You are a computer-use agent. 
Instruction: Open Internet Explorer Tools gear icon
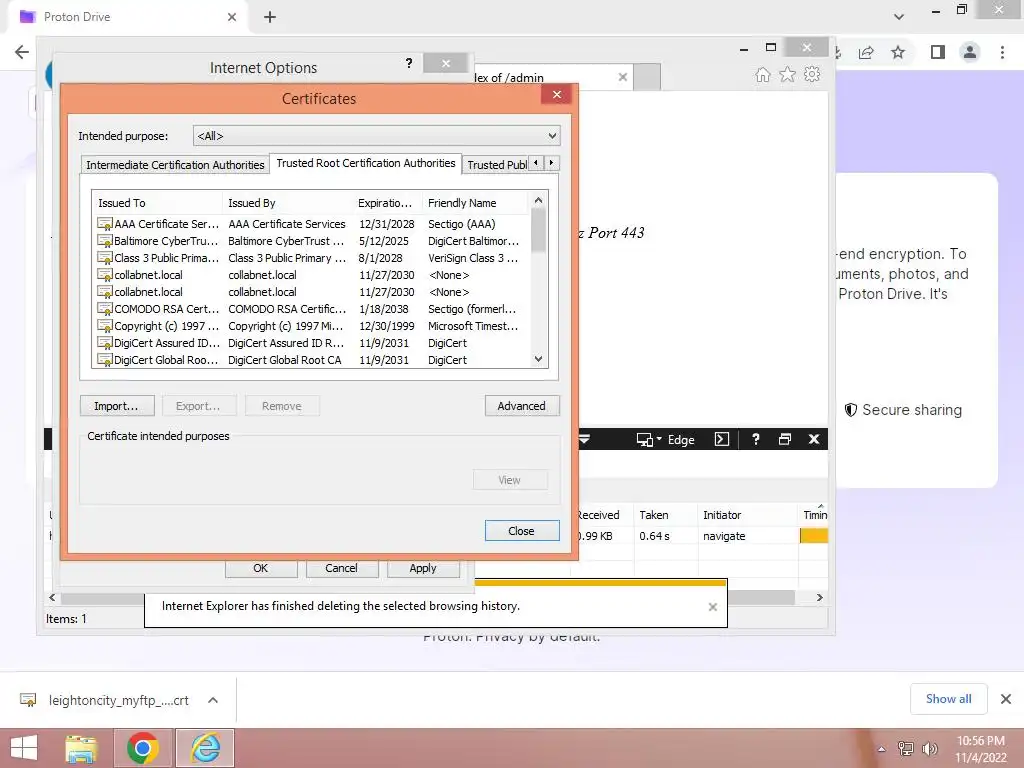[x=812, y=74]
